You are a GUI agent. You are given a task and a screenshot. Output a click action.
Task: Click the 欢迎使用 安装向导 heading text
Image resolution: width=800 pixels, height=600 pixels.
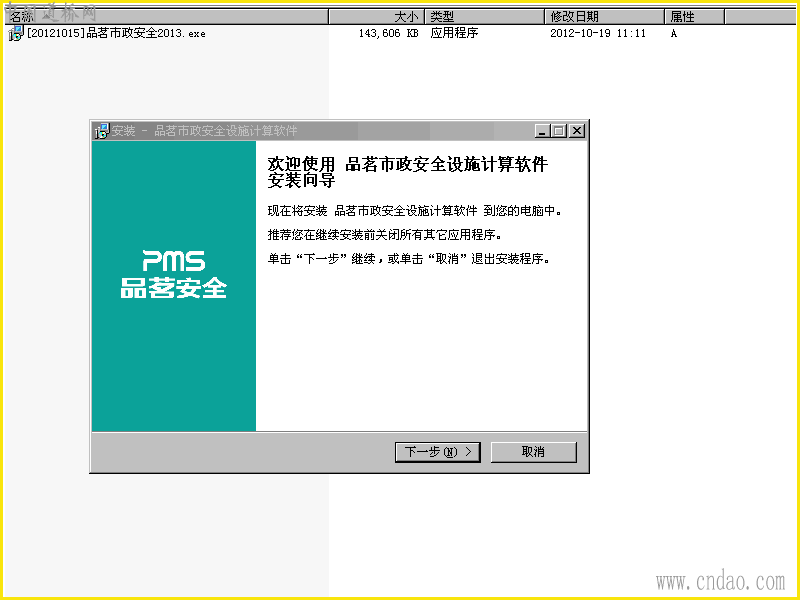tap(408, 172)
